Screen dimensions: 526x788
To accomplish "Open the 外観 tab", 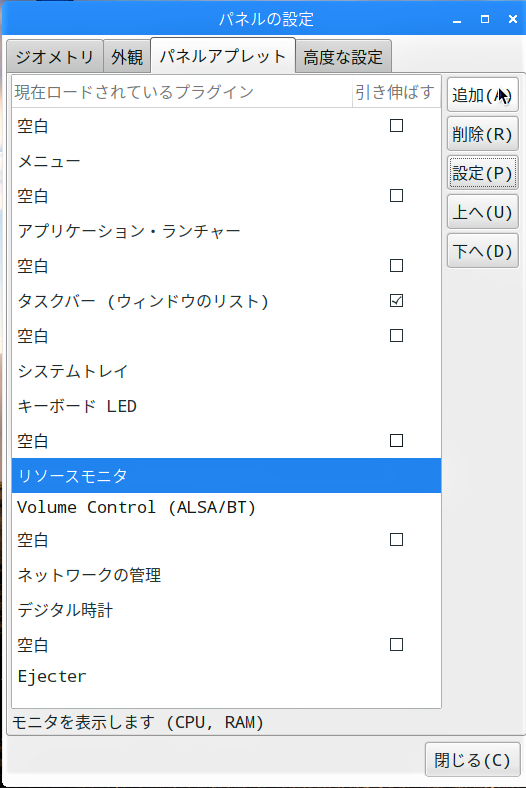I will (x=127, y=57).
